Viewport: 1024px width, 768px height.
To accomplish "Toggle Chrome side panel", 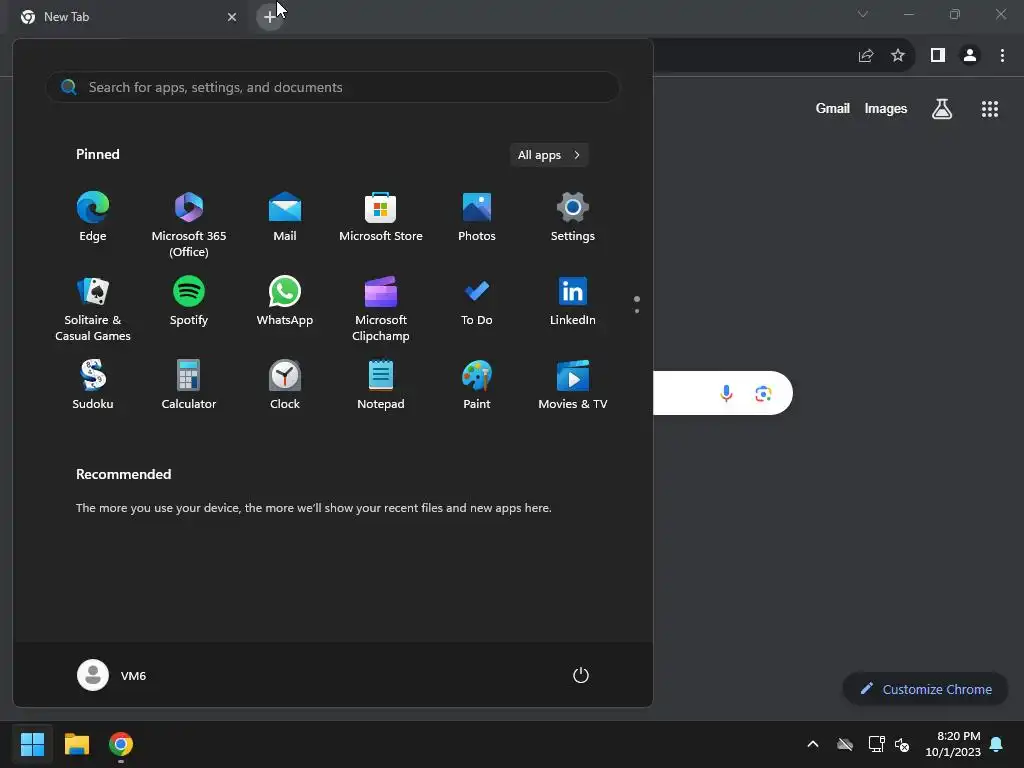I will 938,56.
